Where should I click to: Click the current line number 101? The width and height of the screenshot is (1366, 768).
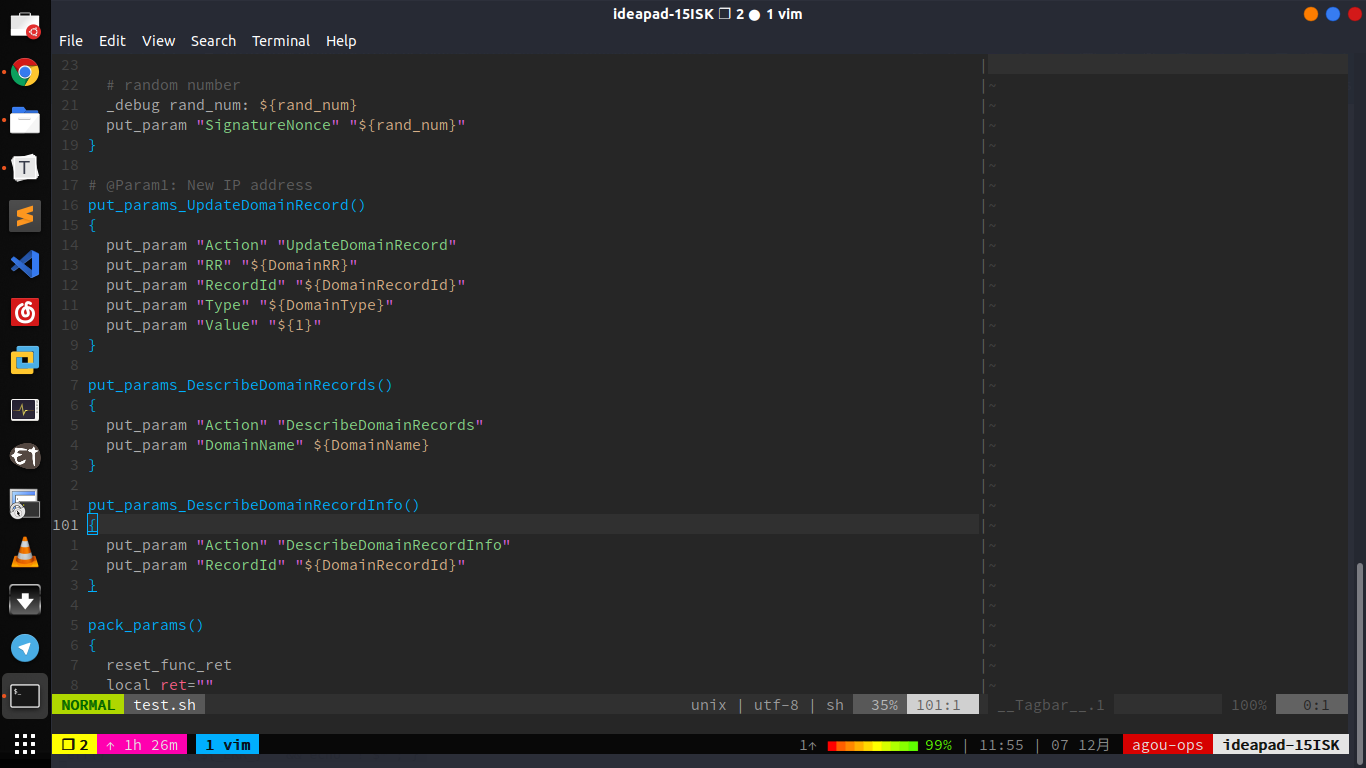coord(65,525)
